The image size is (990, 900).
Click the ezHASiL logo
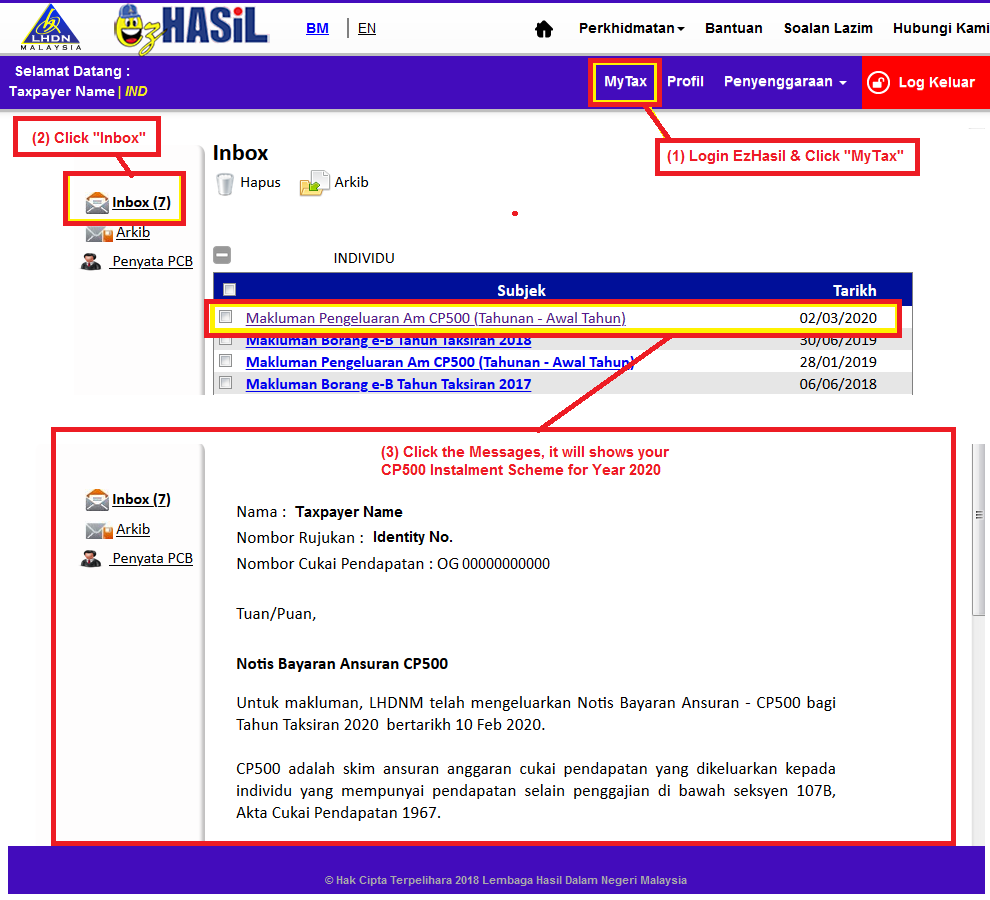click(191, 28)
